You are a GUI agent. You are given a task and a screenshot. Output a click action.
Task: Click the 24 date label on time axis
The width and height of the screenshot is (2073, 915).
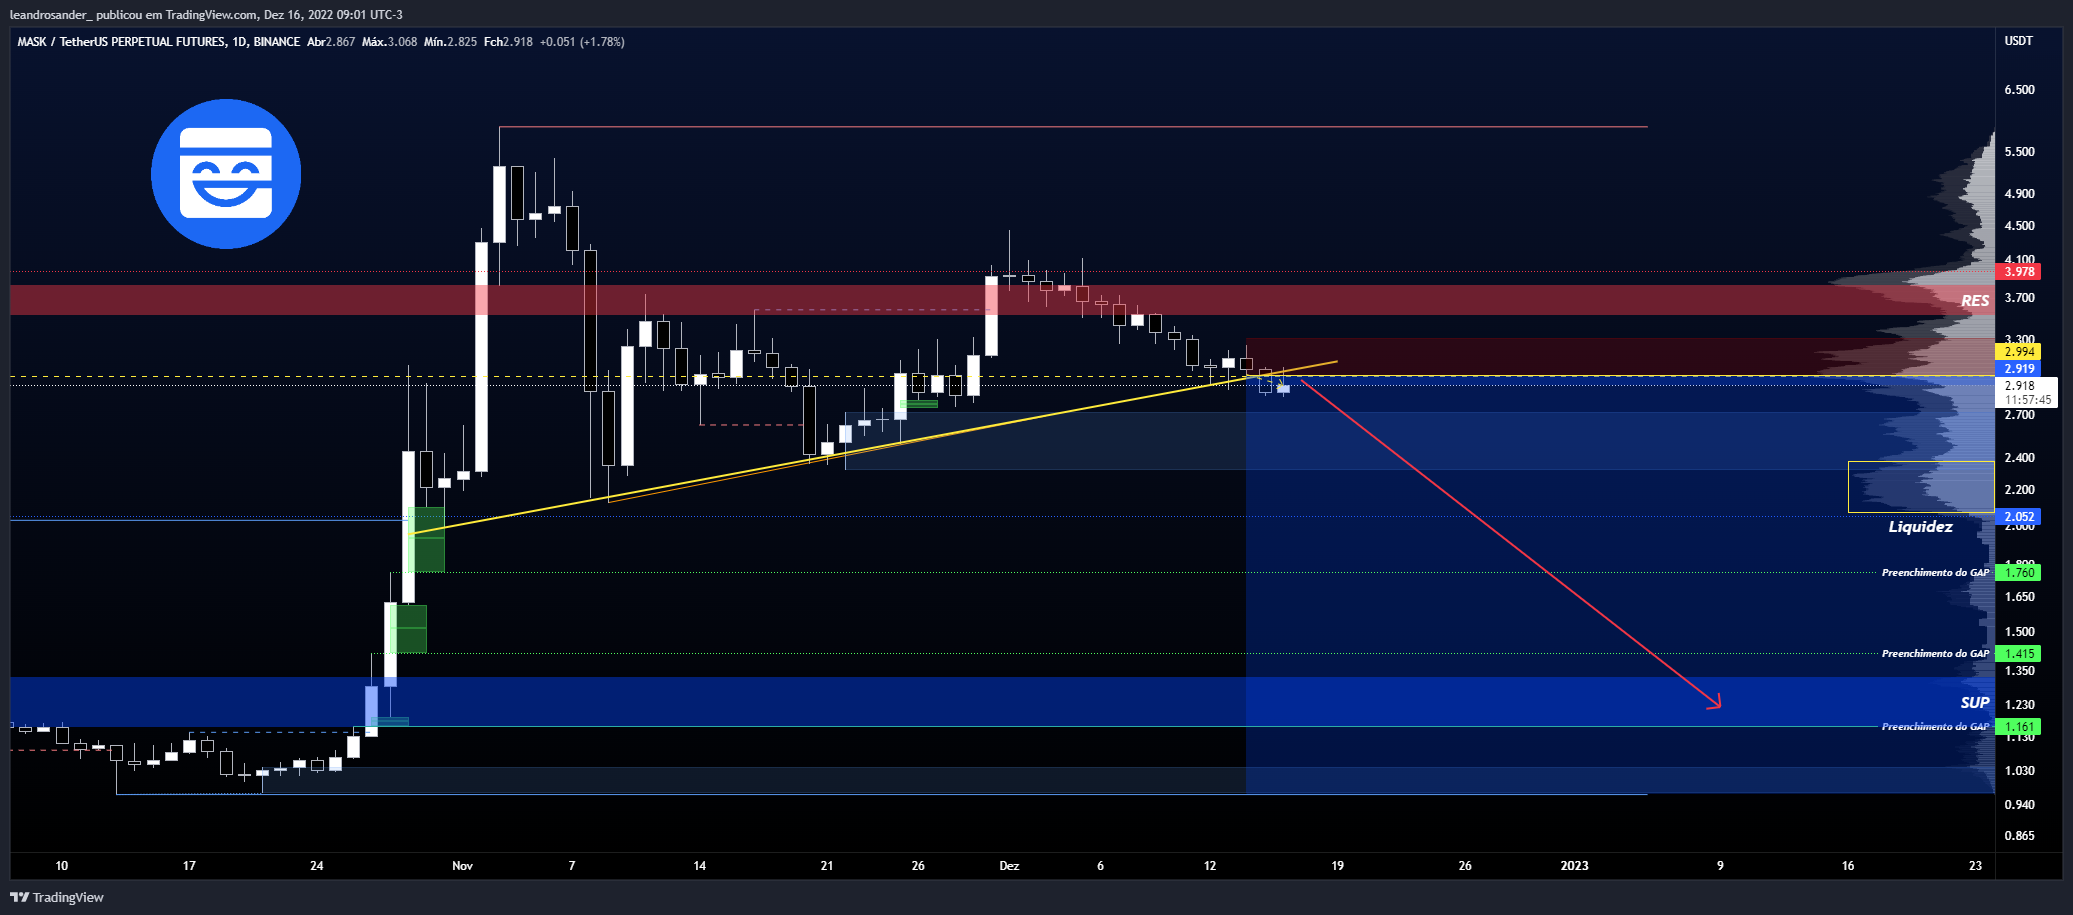316,866
